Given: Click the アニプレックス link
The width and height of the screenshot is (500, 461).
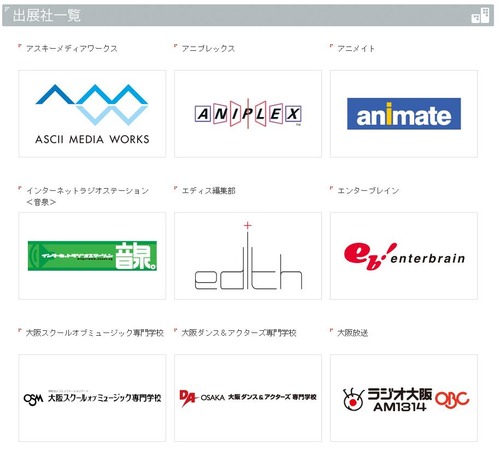Looking at the screenshot, I should [208, 49].
